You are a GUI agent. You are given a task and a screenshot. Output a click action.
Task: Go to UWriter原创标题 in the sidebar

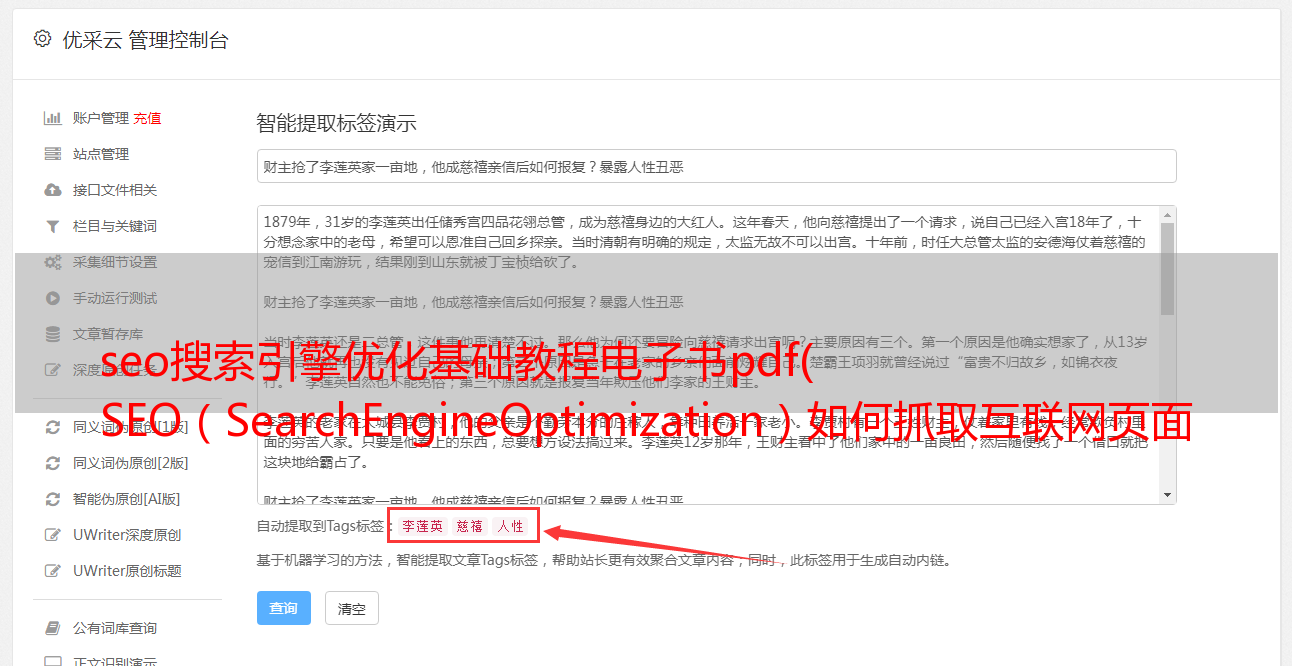pyautogui.click(x=127, y=571)
